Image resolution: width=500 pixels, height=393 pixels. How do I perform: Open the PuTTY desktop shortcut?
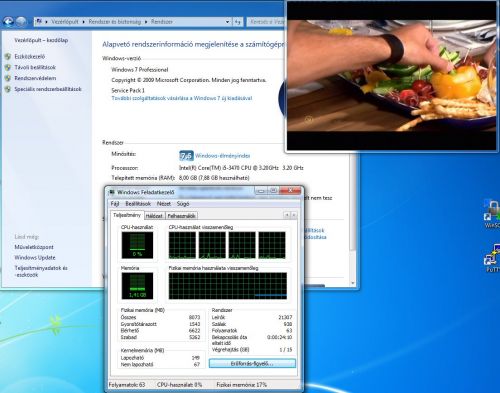[x=493, y=258]
